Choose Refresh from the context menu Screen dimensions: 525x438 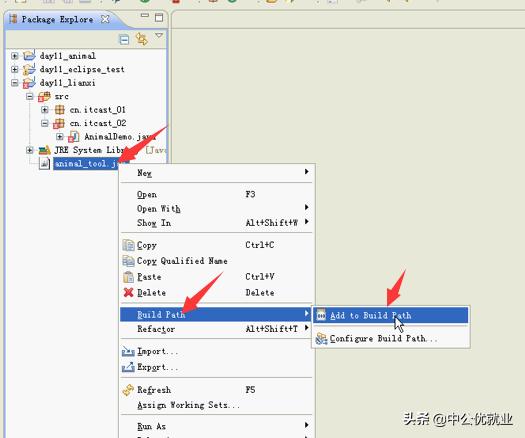click(216, 390)
